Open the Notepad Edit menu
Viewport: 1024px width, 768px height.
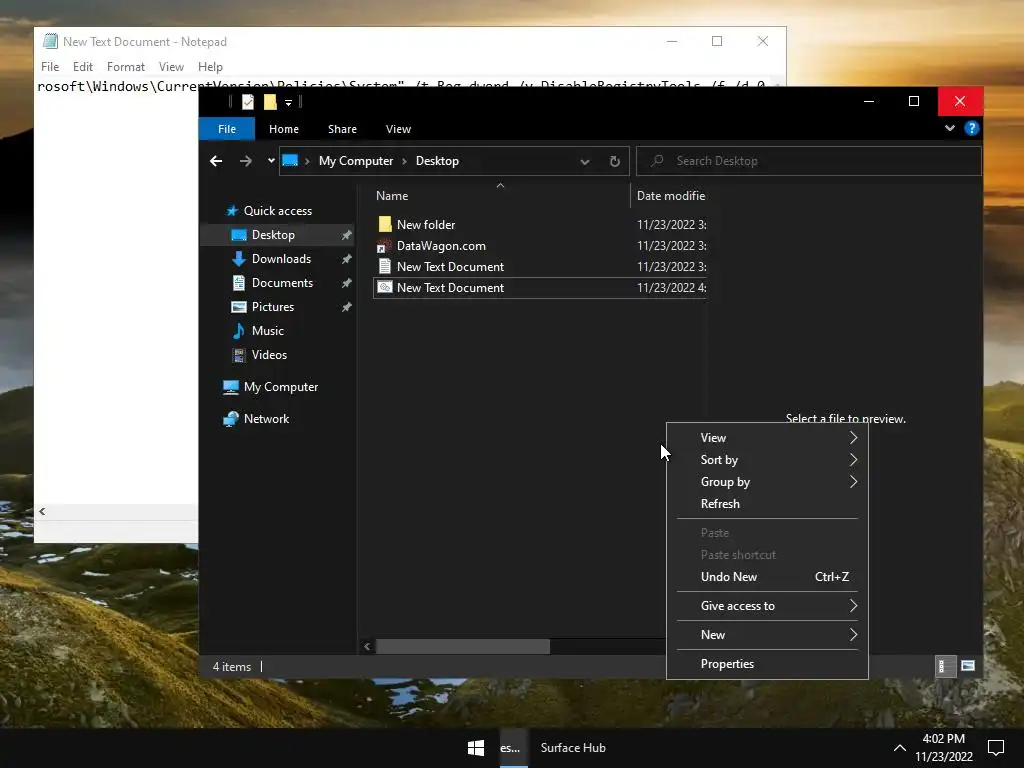tap(82, 67)
